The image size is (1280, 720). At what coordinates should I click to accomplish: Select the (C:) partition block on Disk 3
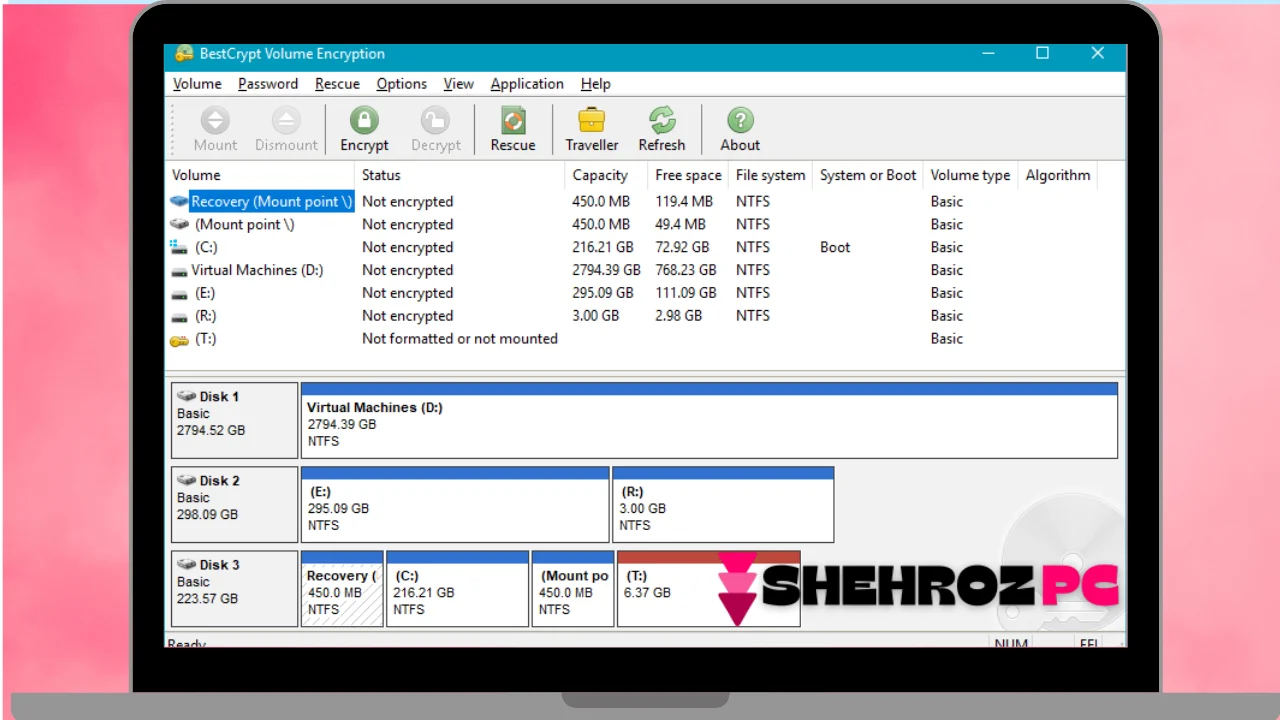pyautogui.click(x=457, y=588)
